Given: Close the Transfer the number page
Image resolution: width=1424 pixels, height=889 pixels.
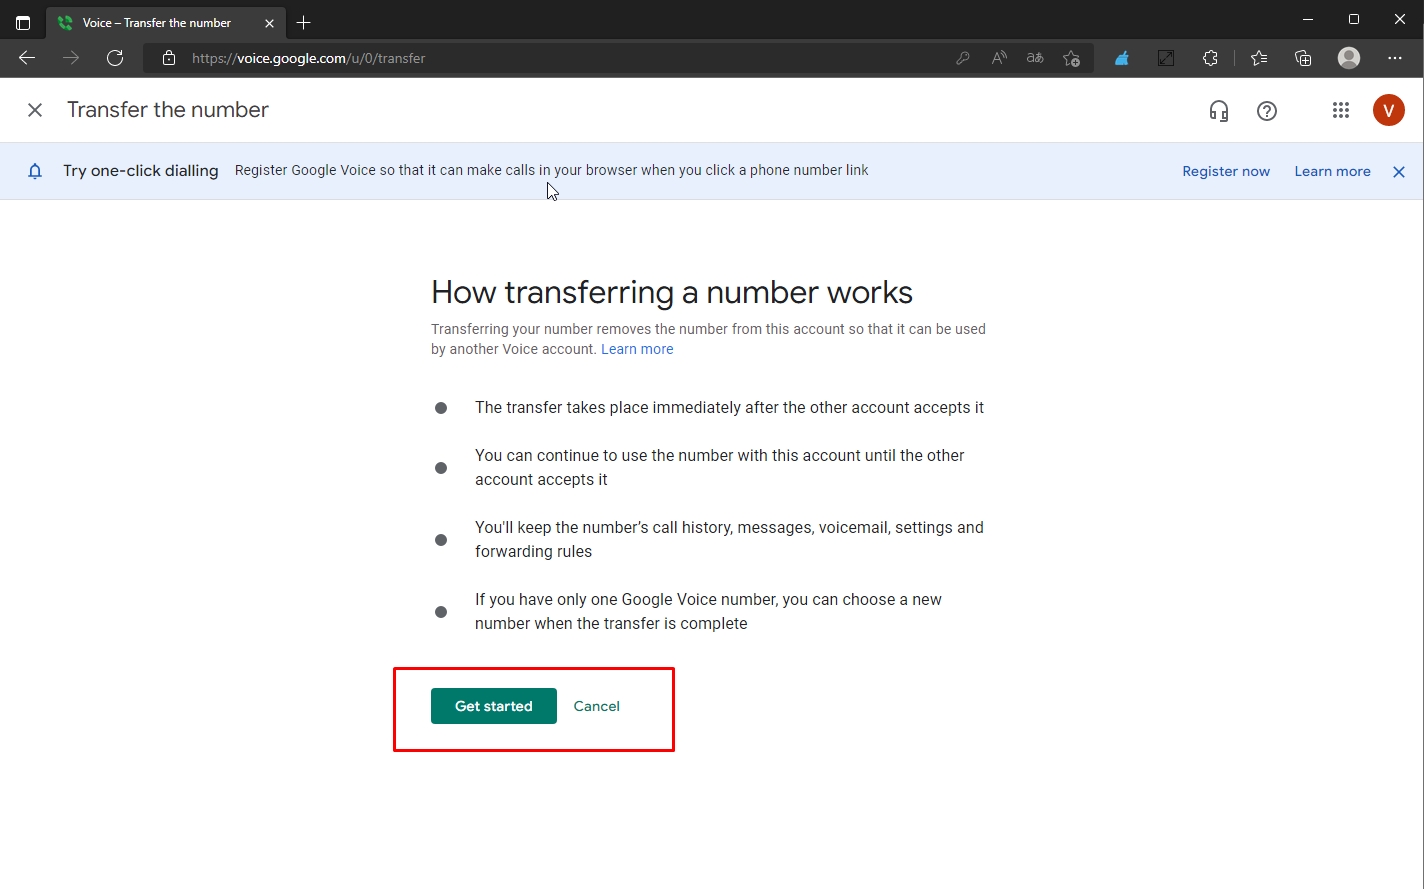Looking at the screenshot, I should click(x=35, y=110).
